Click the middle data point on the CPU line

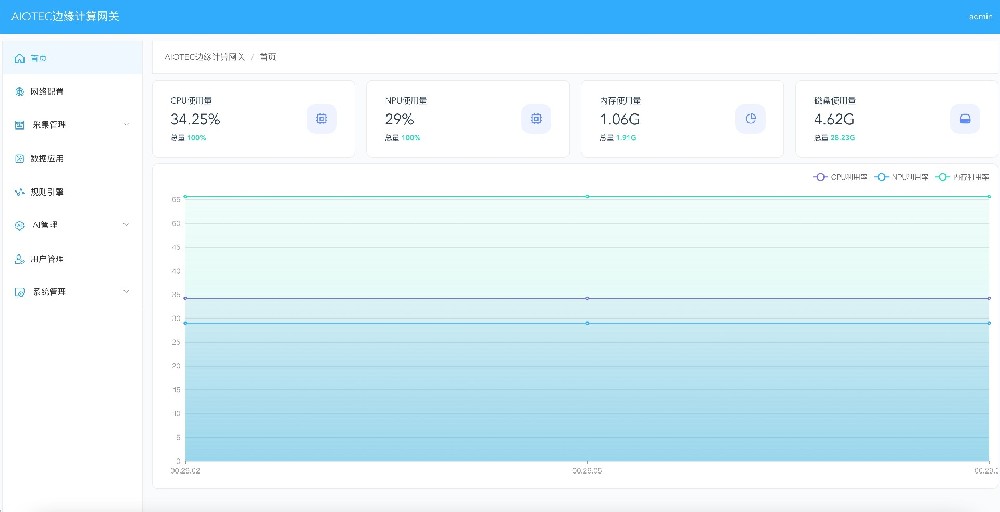click(587, 298)
